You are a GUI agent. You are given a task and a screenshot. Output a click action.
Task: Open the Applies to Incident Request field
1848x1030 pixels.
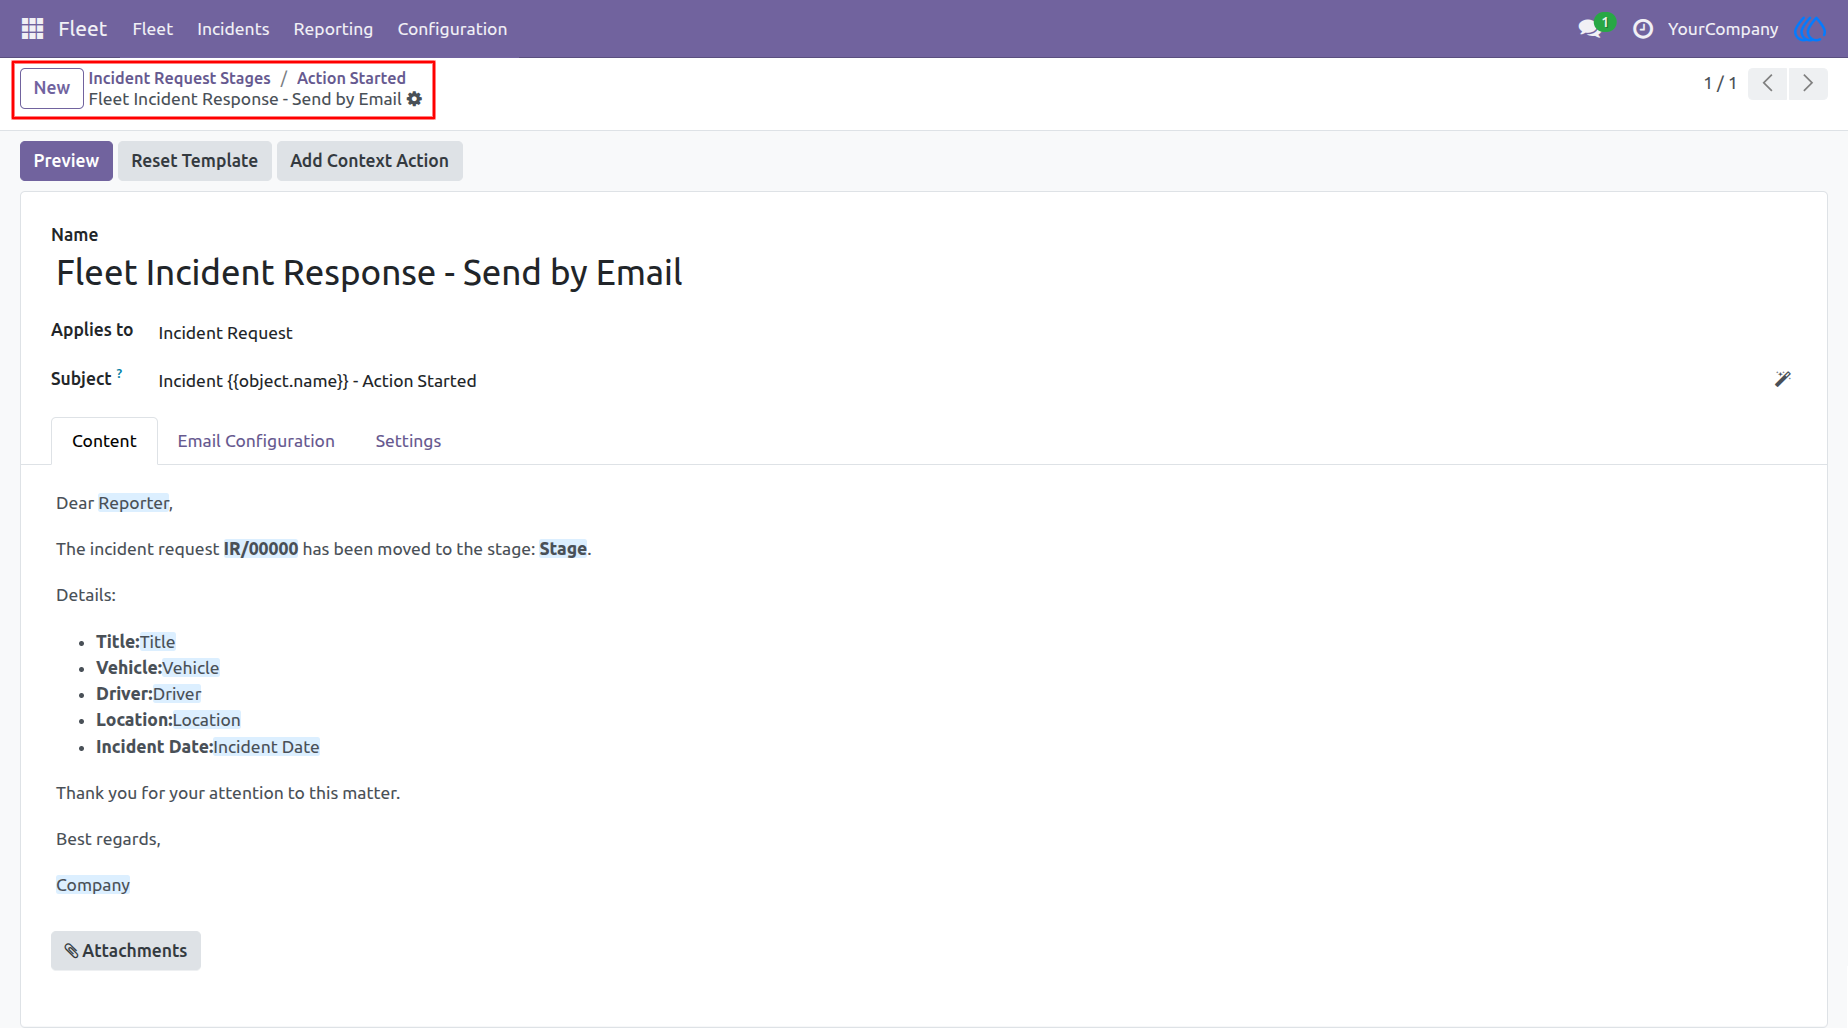225,333
